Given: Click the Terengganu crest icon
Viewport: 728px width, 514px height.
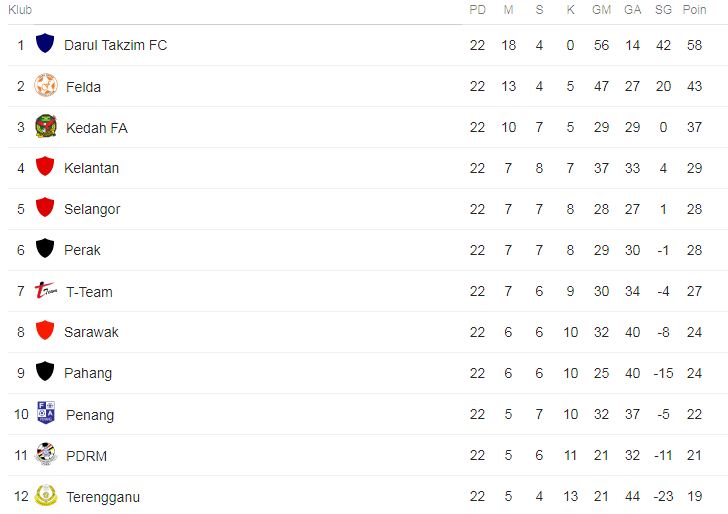Looking at the screenshot, I should [46, 496].
